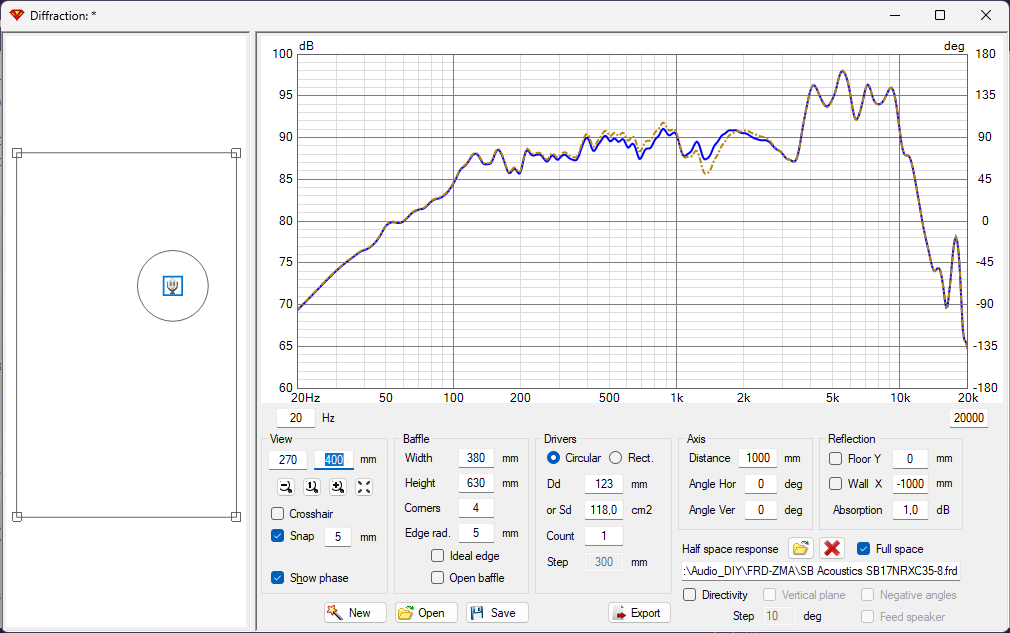The image size is (1010, 633).
Task: Click the Axis Distance input field
Action: coord(758,458)
